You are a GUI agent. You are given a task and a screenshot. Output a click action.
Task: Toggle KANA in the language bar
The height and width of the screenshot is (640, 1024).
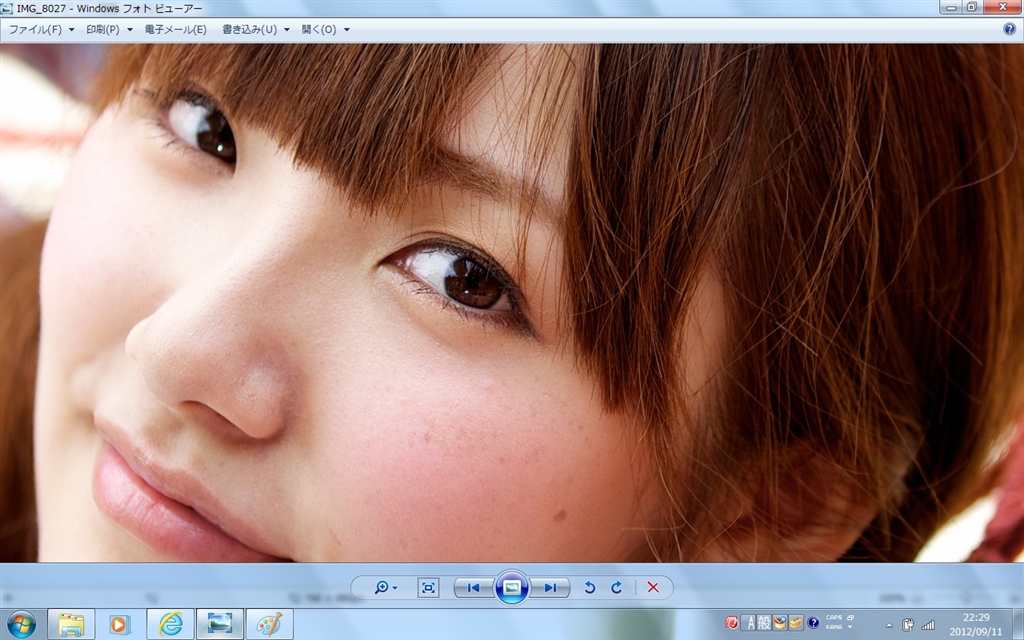(833, 627)
